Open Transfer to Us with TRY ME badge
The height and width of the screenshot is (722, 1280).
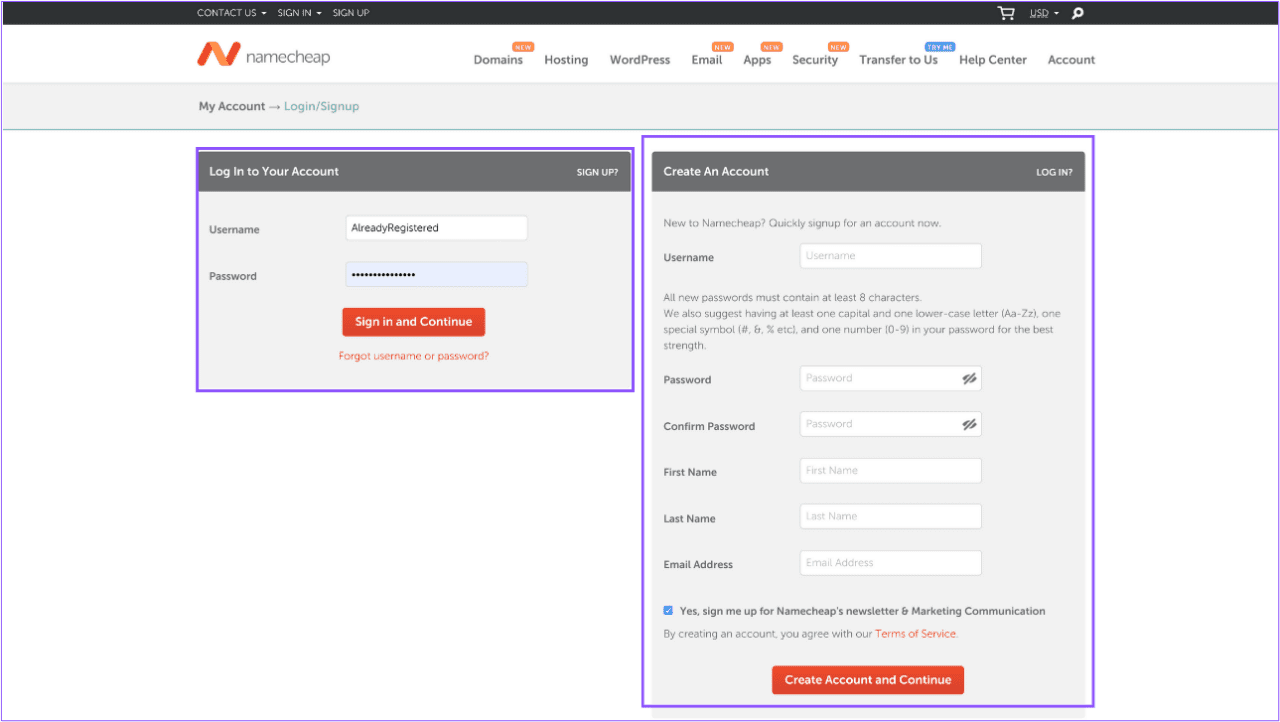898,60
